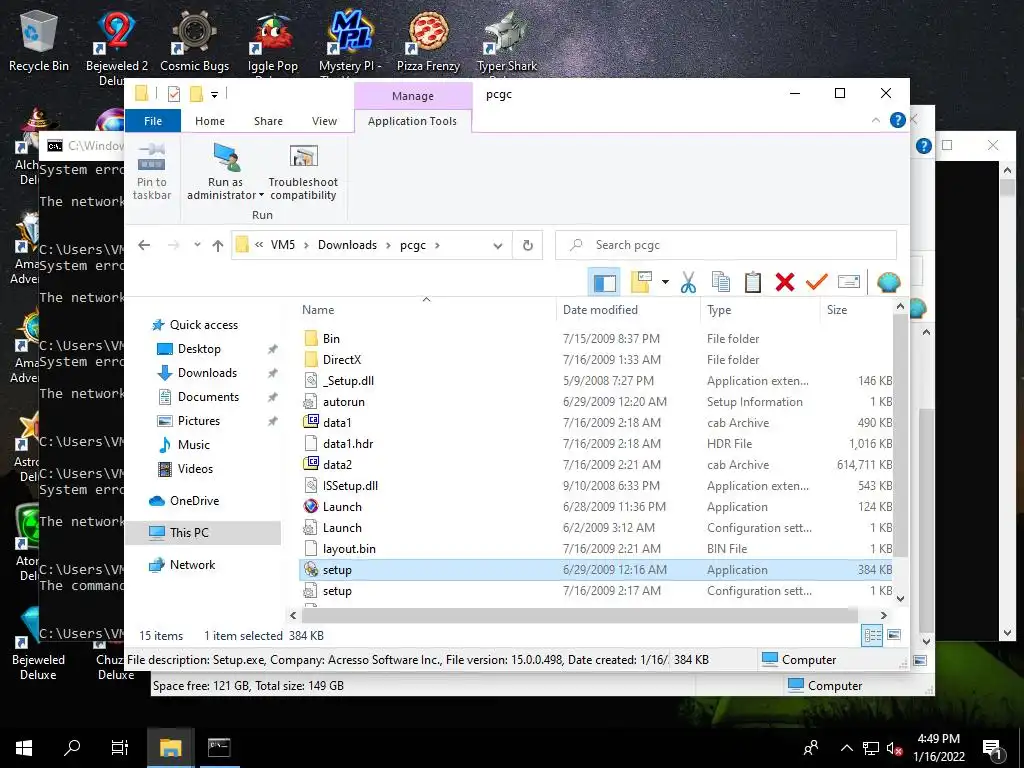Click the Manage contextual tab

[413, 96]
